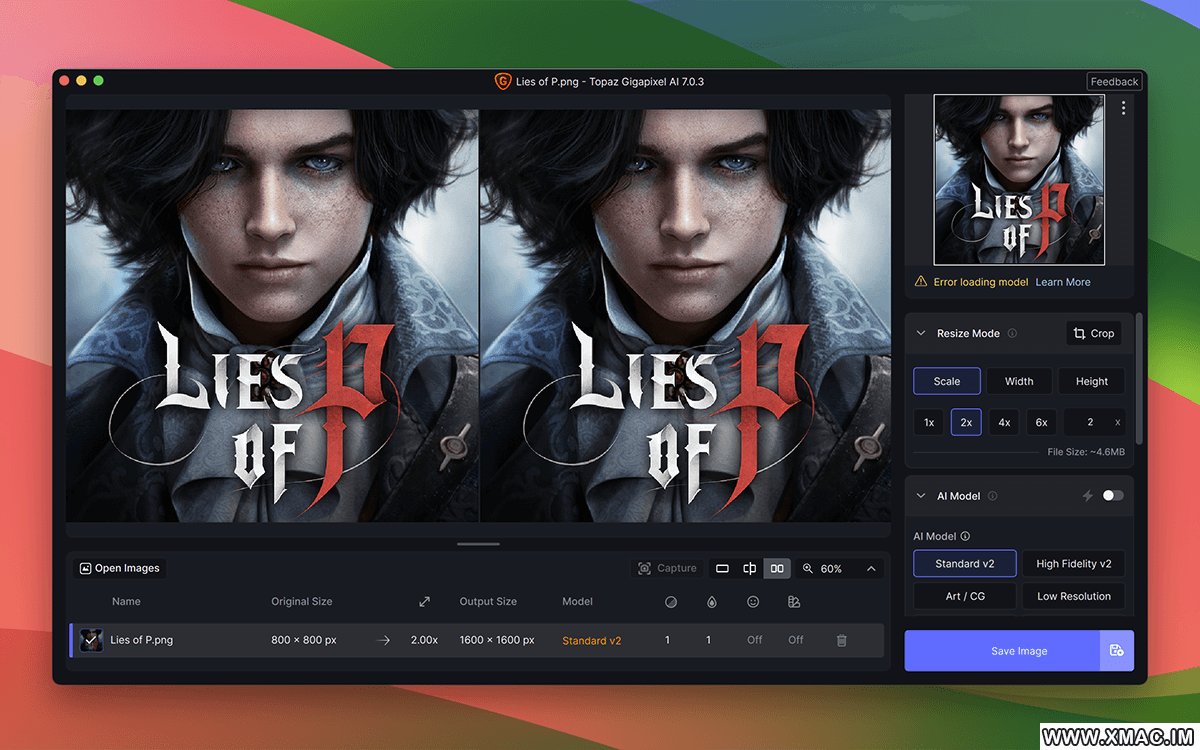Click the Capture button label
The width and height of the screenshot is (1200, 750).
677,568
